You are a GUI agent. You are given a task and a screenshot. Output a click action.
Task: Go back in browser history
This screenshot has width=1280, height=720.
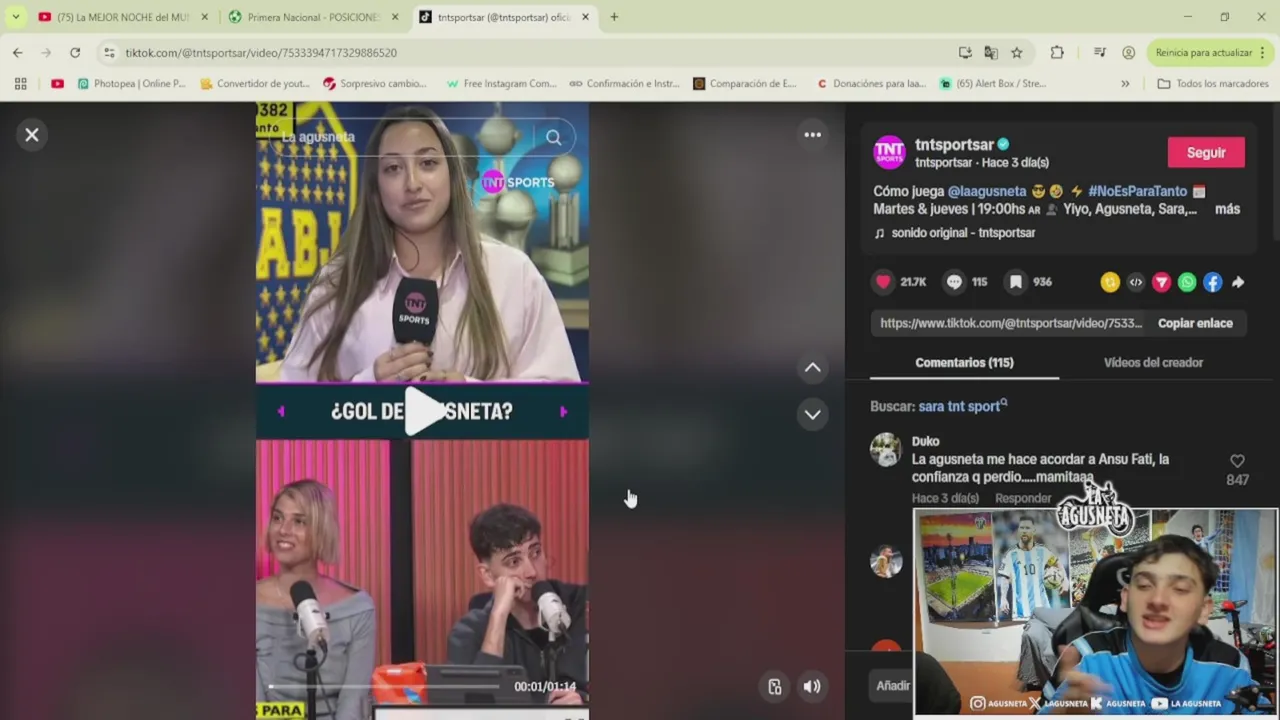17,53
